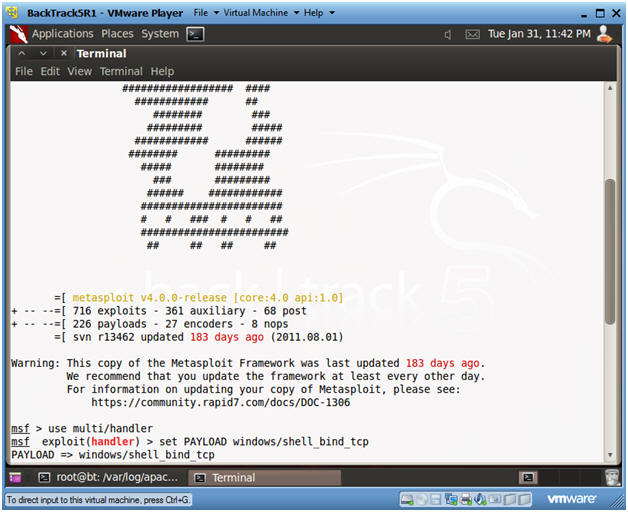Click the terminal scrollbar up arrow
Image resolution: width=628 pixels, height=512 pixels.
coord(610,88)
